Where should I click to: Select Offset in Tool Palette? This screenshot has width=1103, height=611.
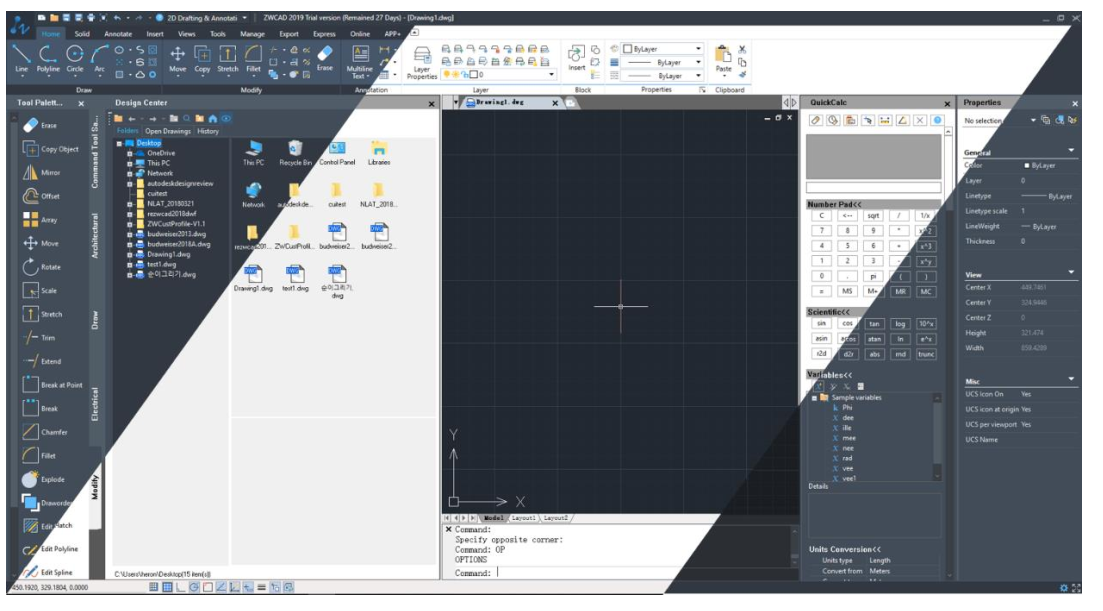point(42,196)
